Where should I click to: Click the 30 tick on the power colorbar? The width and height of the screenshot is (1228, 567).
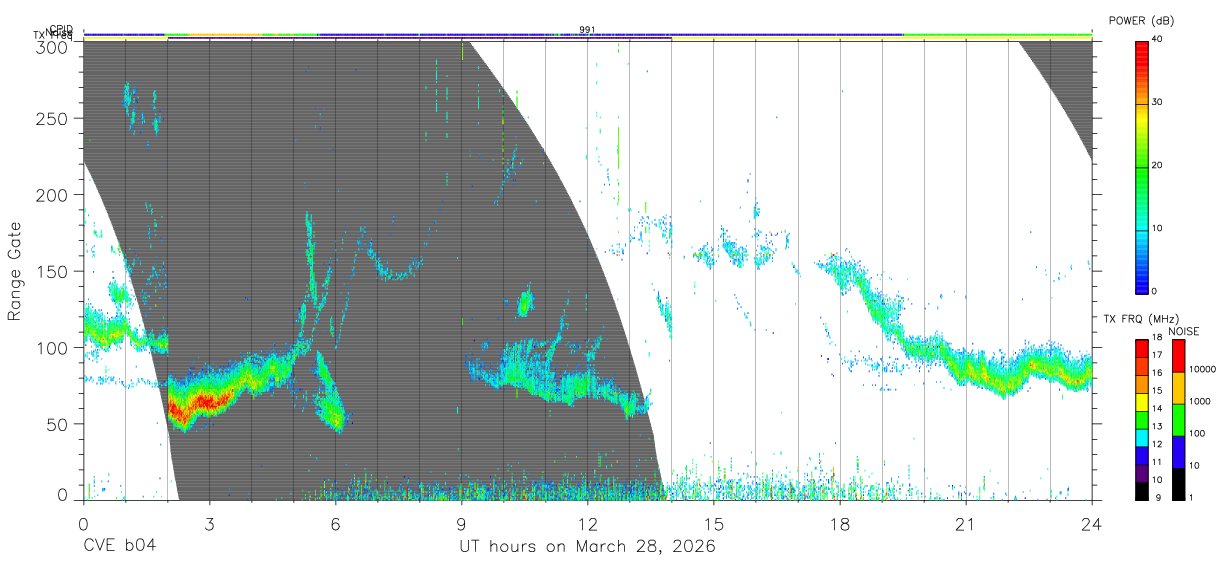pos(1158,102)
